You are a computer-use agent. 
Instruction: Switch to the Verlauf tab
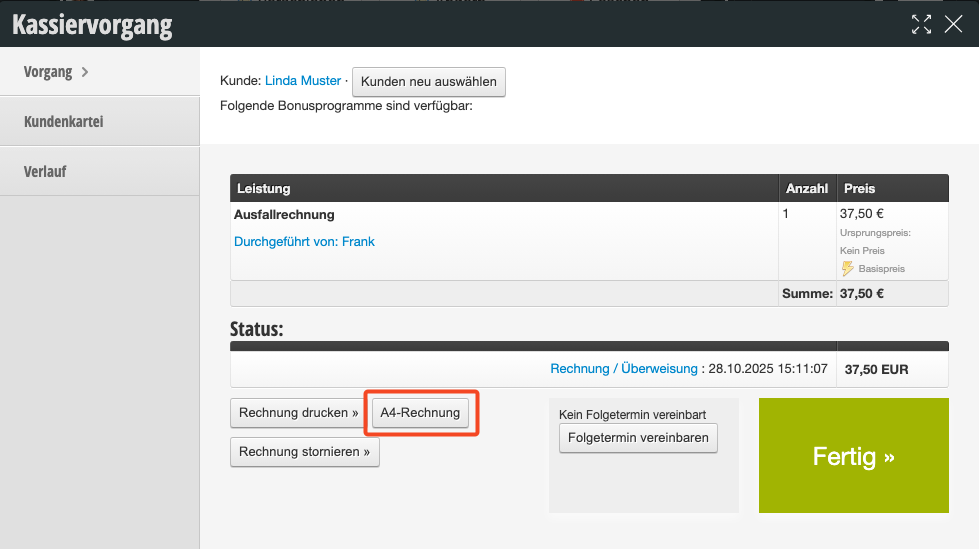click(45, 171)
